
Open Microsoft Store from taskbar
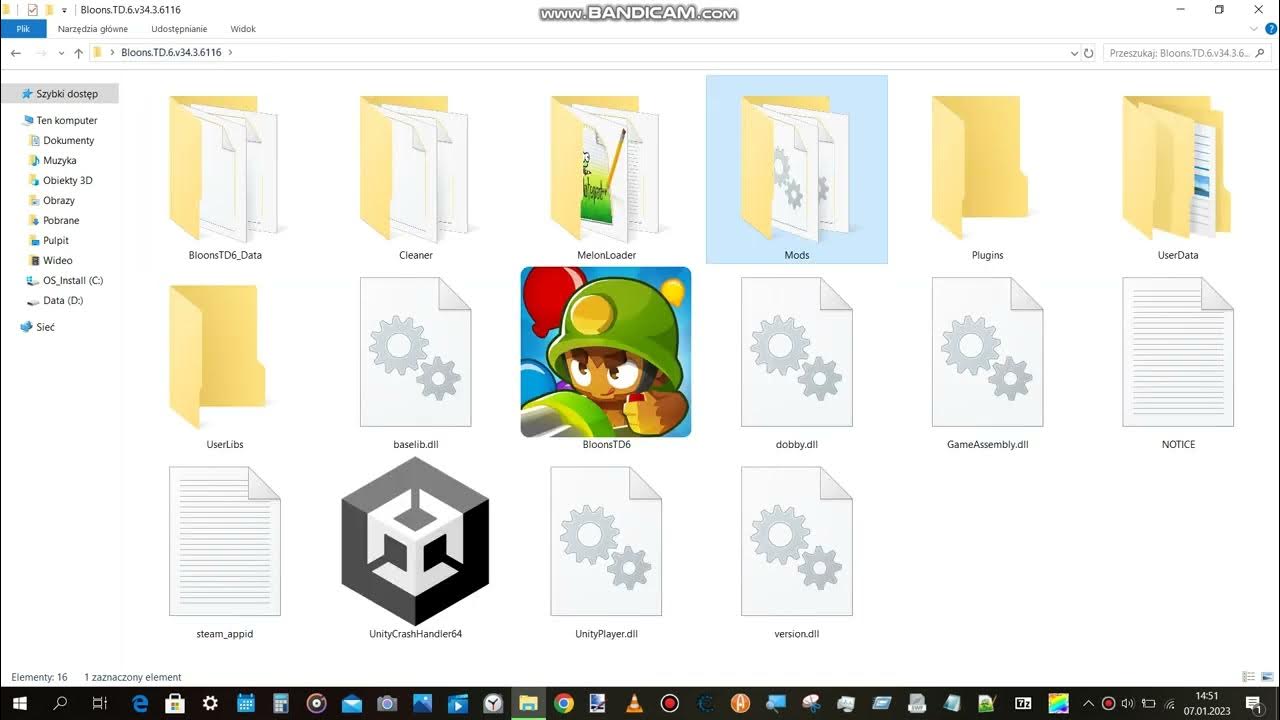[175, 703]
